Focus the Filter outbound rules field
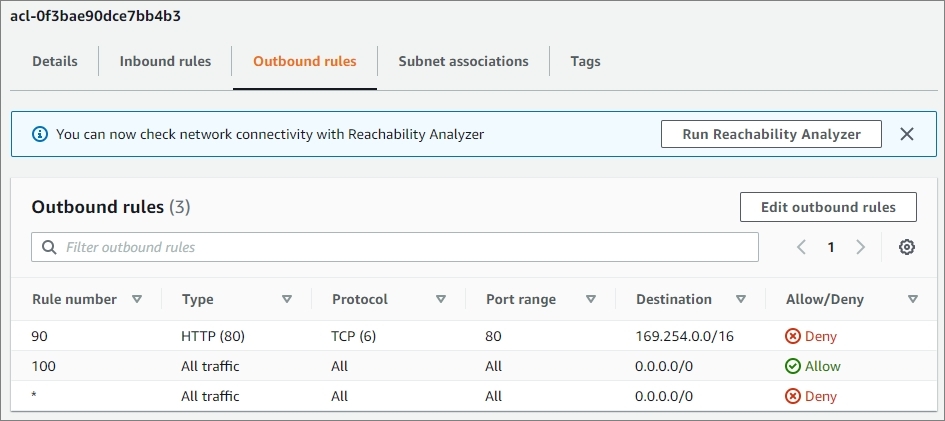 point(395,247)
